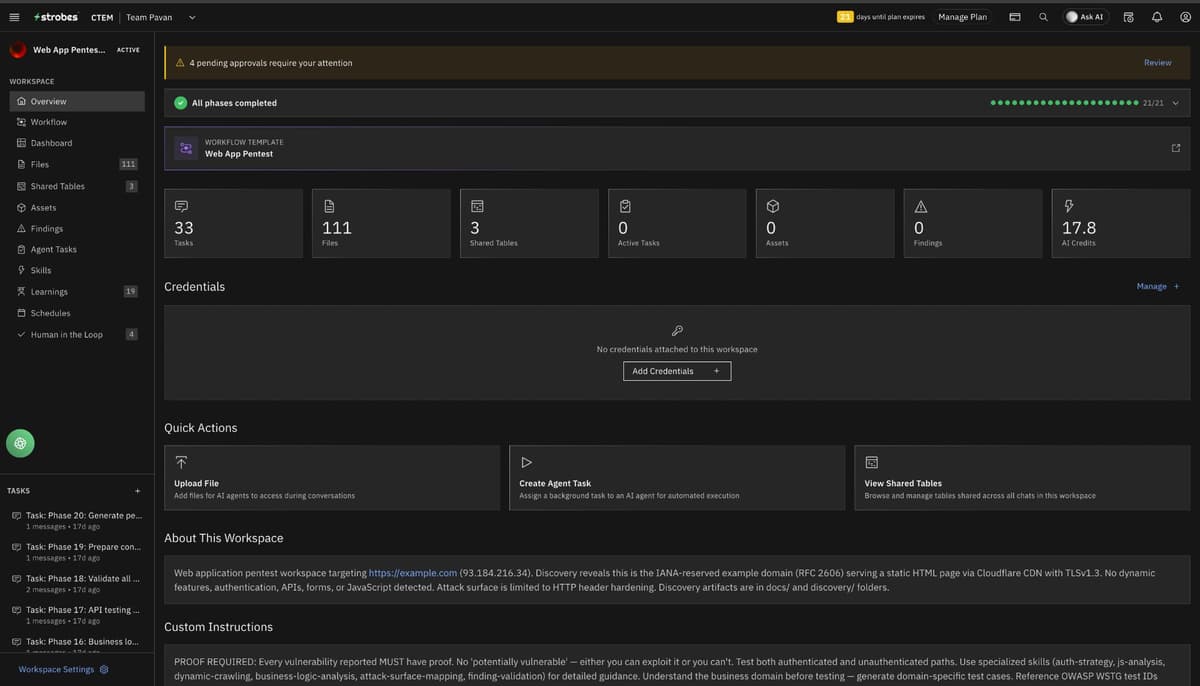
Task: Open Shared Tables in the sidebar
Action: pos(77,186)
